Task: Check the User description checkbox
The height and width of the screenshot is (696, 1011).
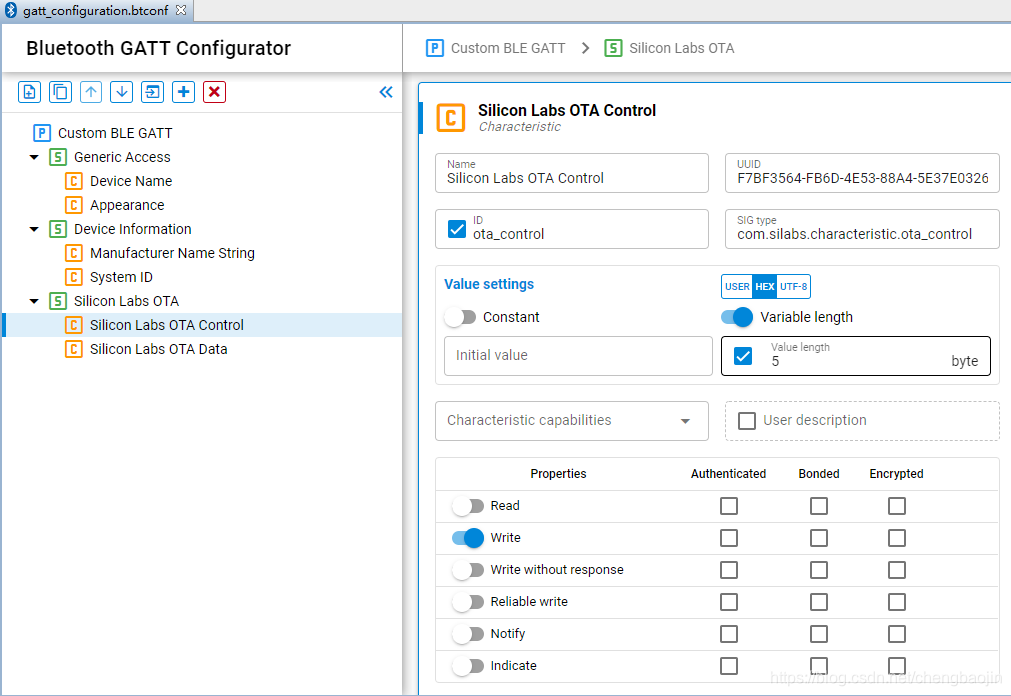Action: coord(747,421)
